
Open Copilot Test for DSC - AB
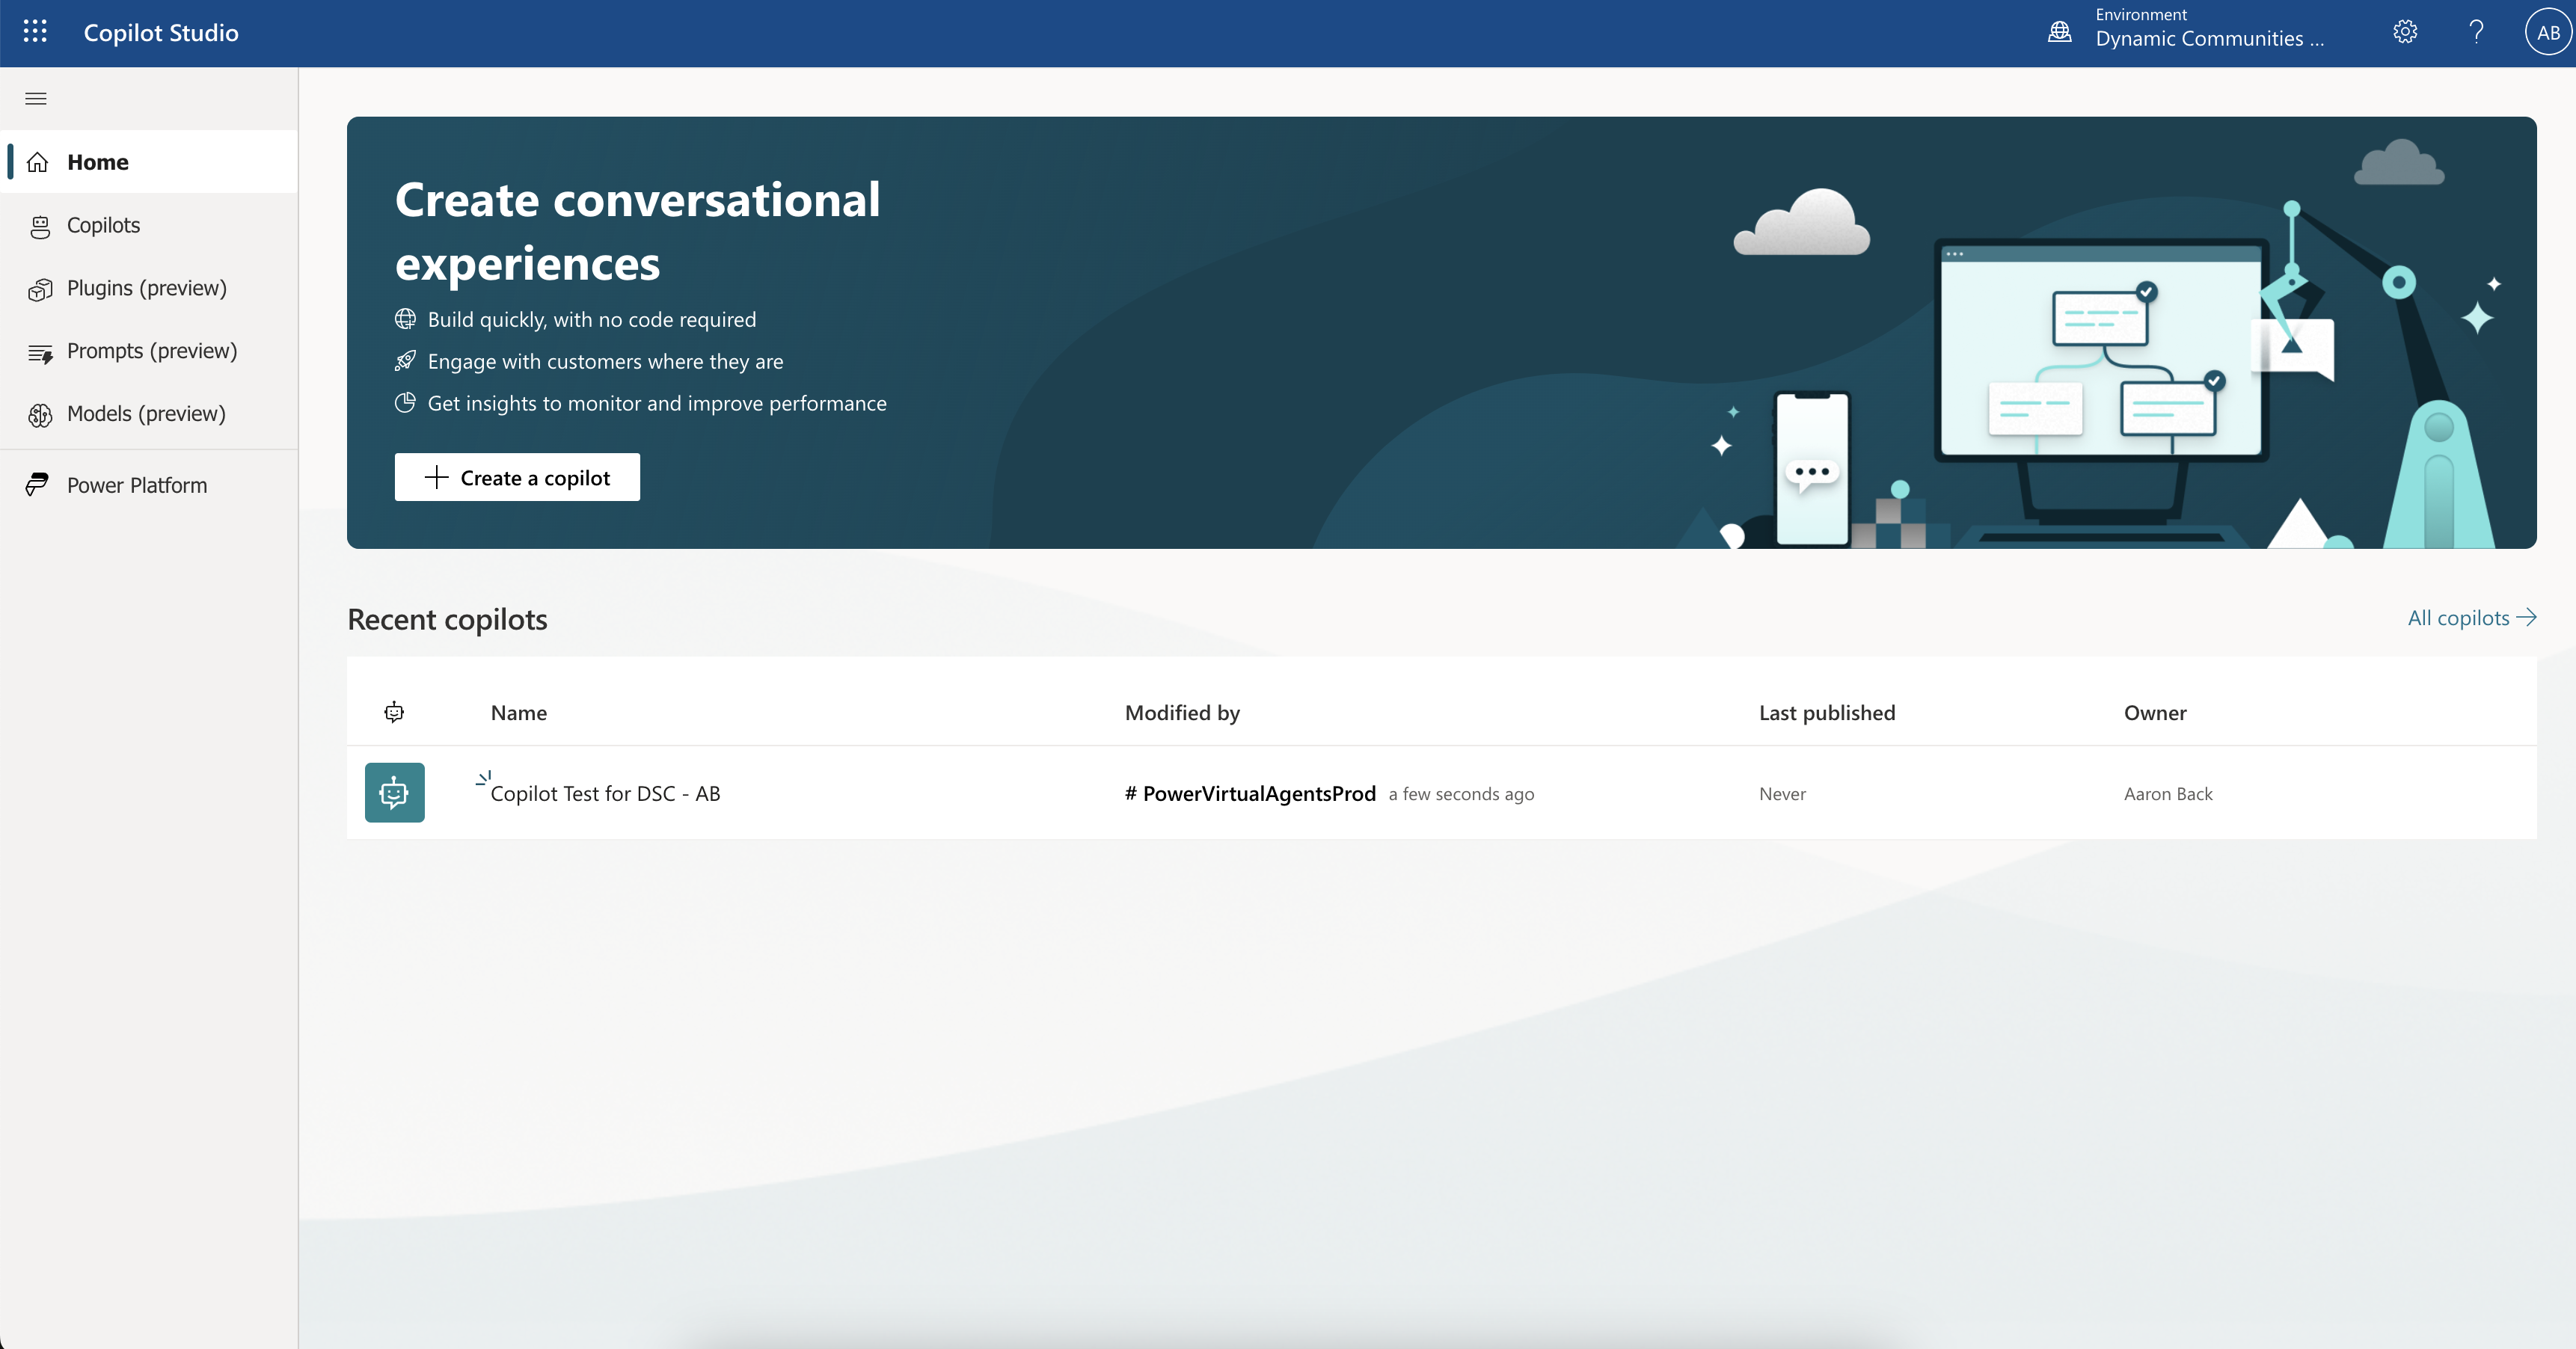click(605, 793)
